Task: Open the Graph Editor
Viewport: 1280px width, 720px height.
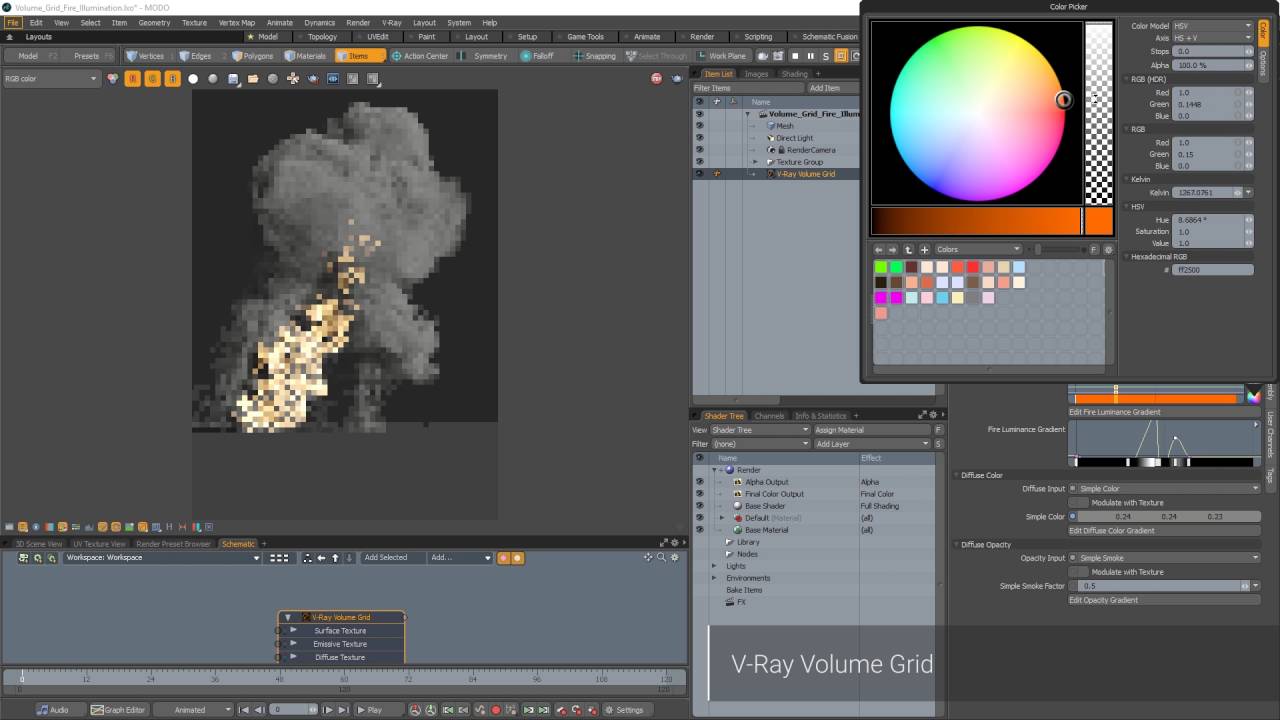Action: tap(118, 710)
